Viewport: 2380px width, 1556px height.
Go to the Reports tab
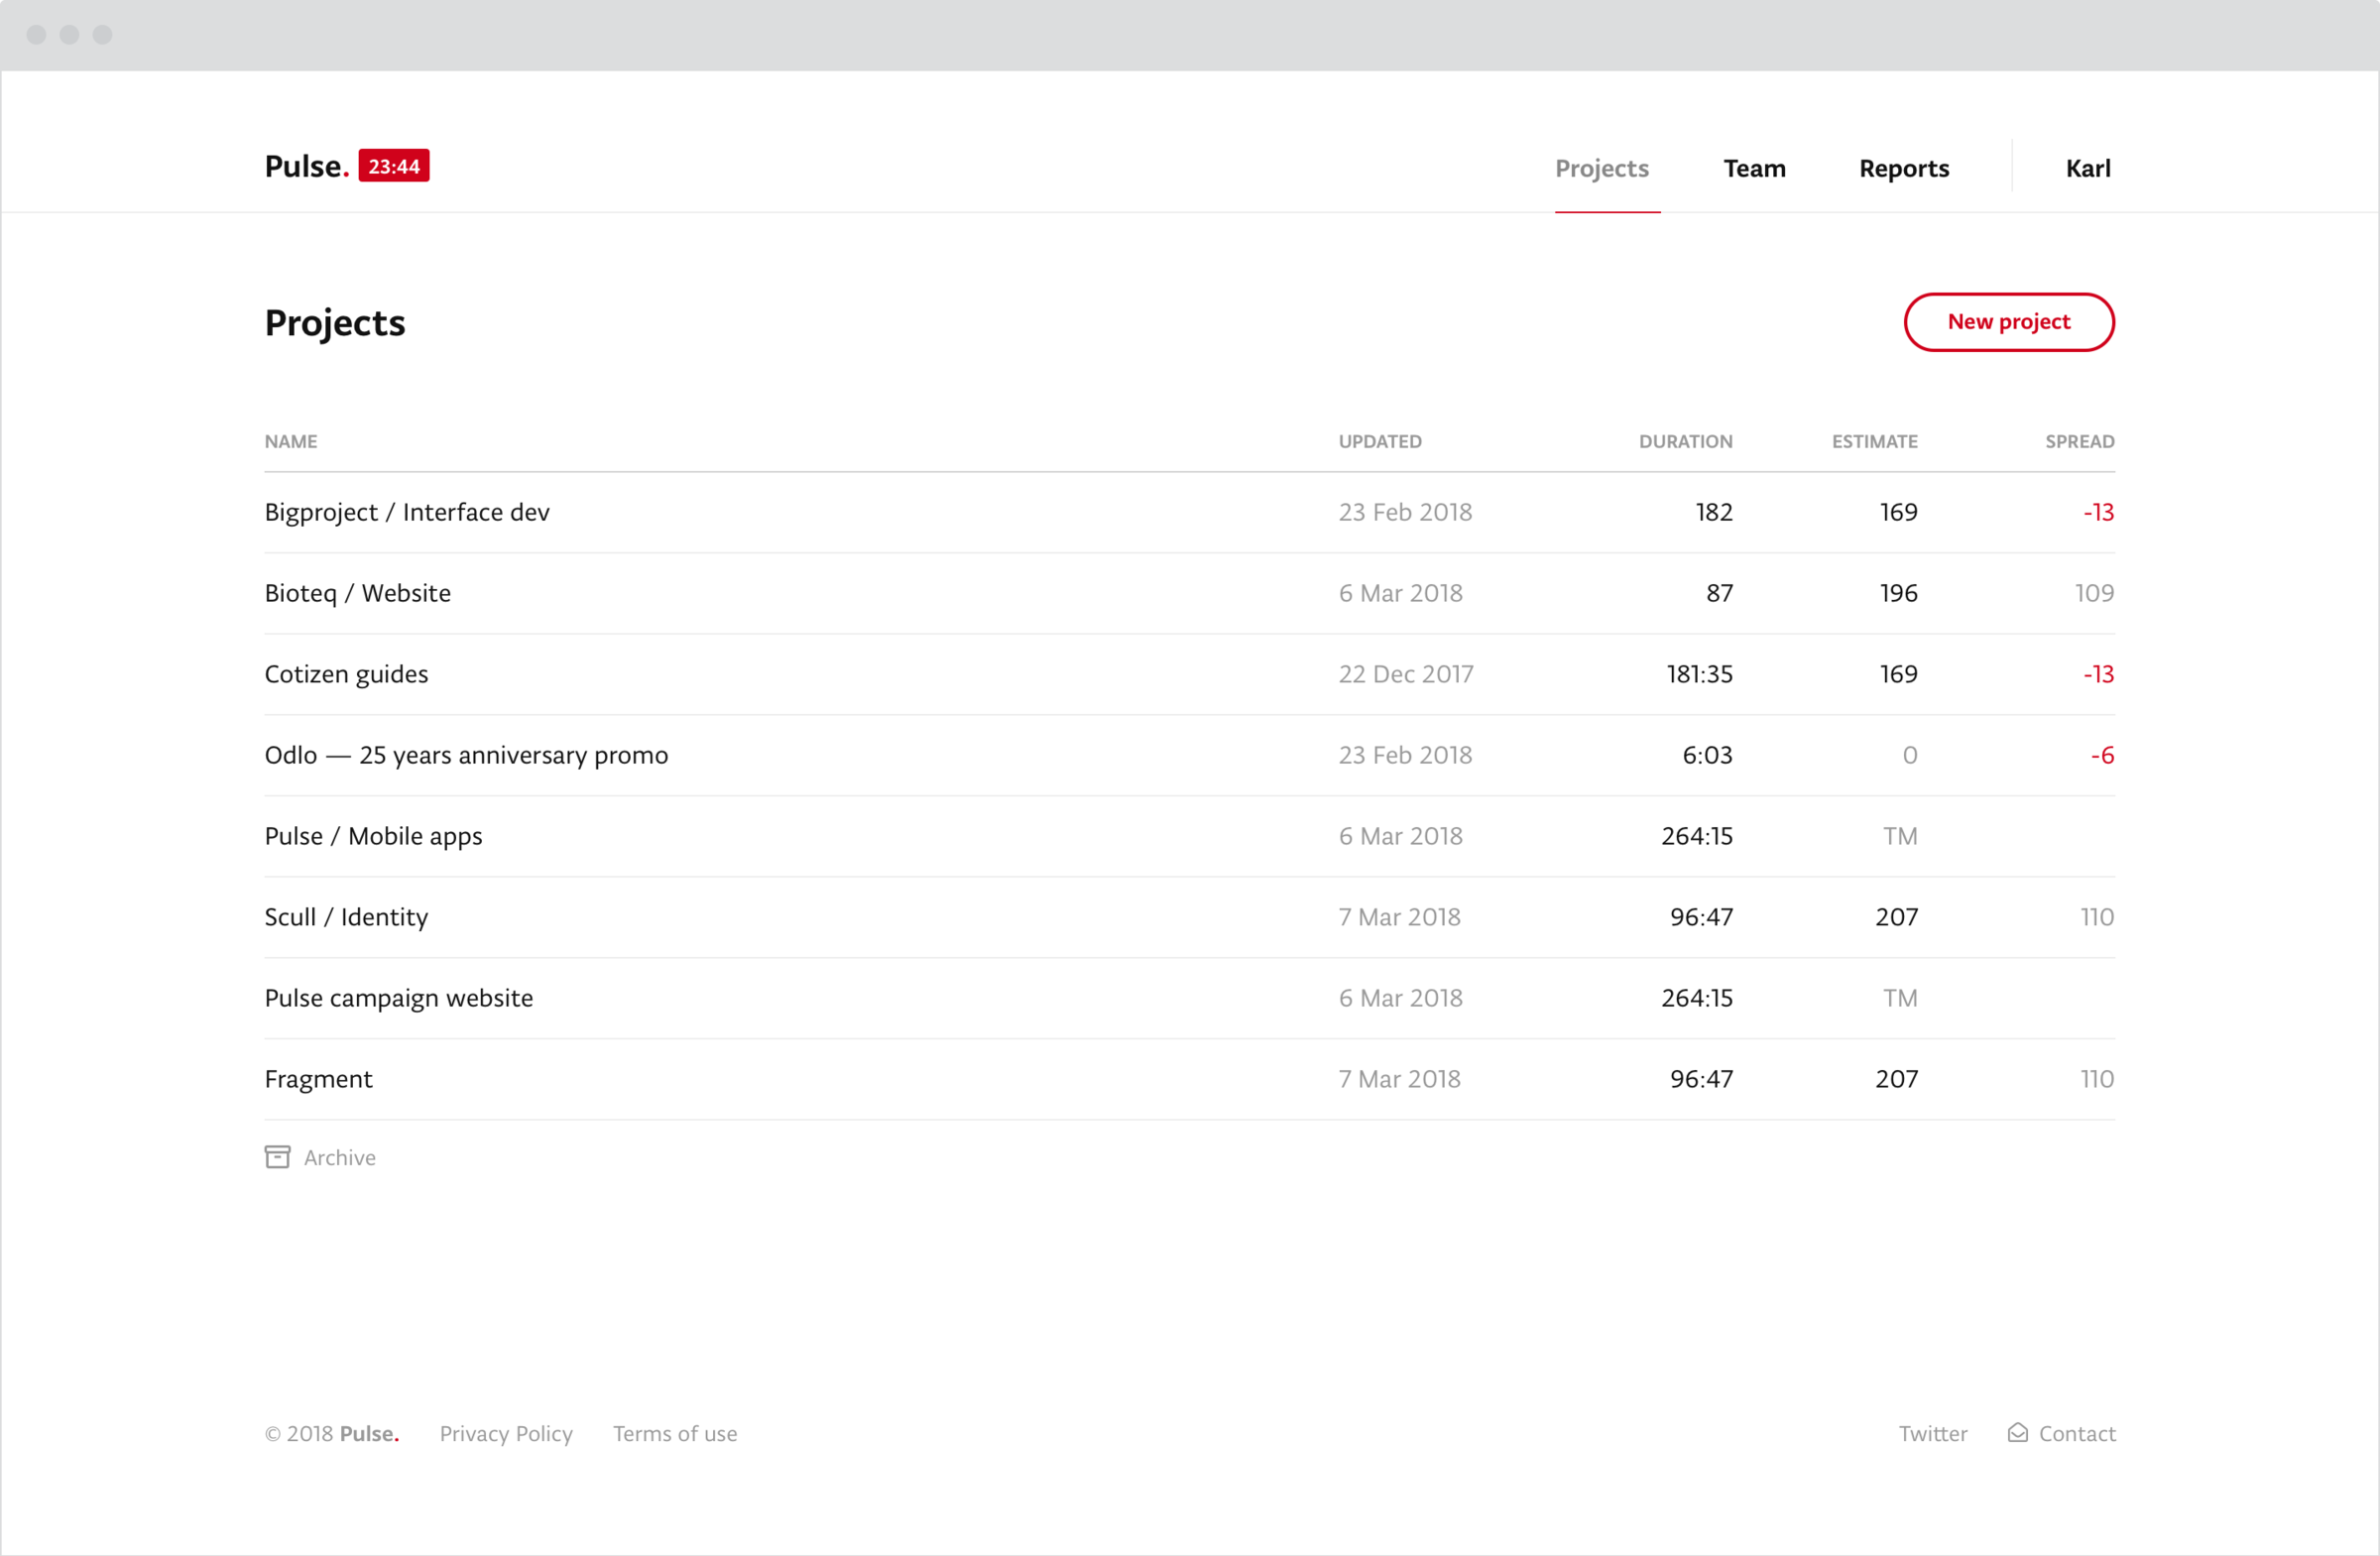click(1904, 168)
